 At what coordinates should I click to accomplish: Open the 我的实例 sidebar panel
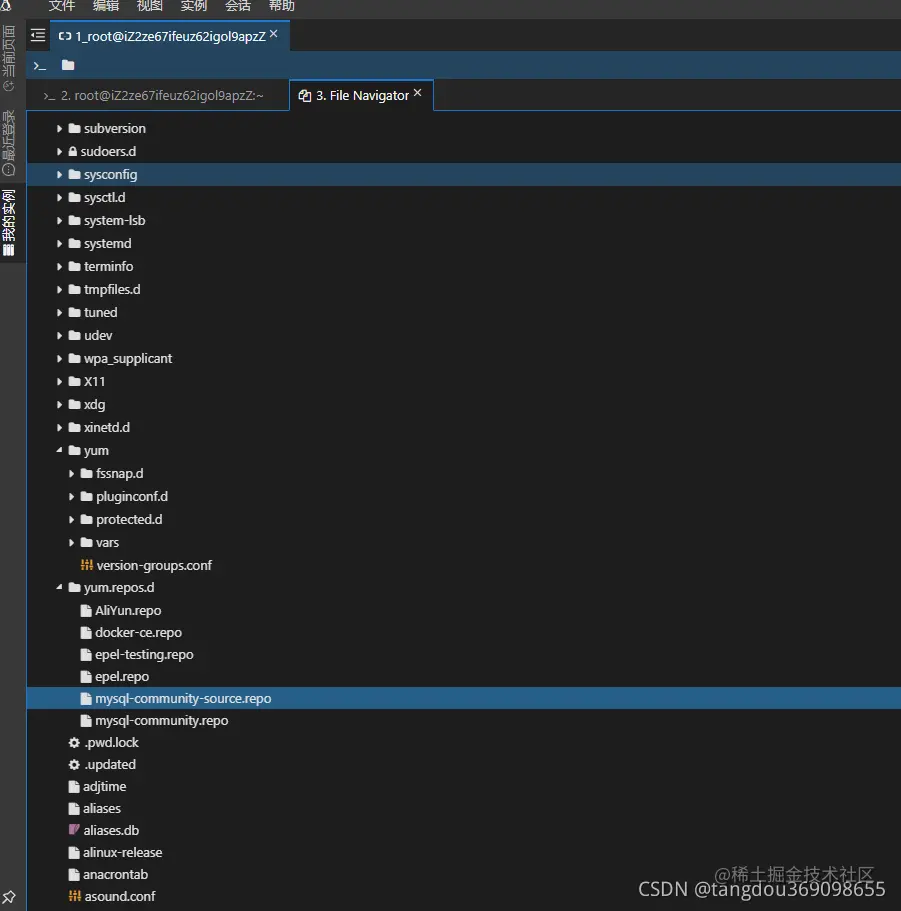click(x=9, y=223)
